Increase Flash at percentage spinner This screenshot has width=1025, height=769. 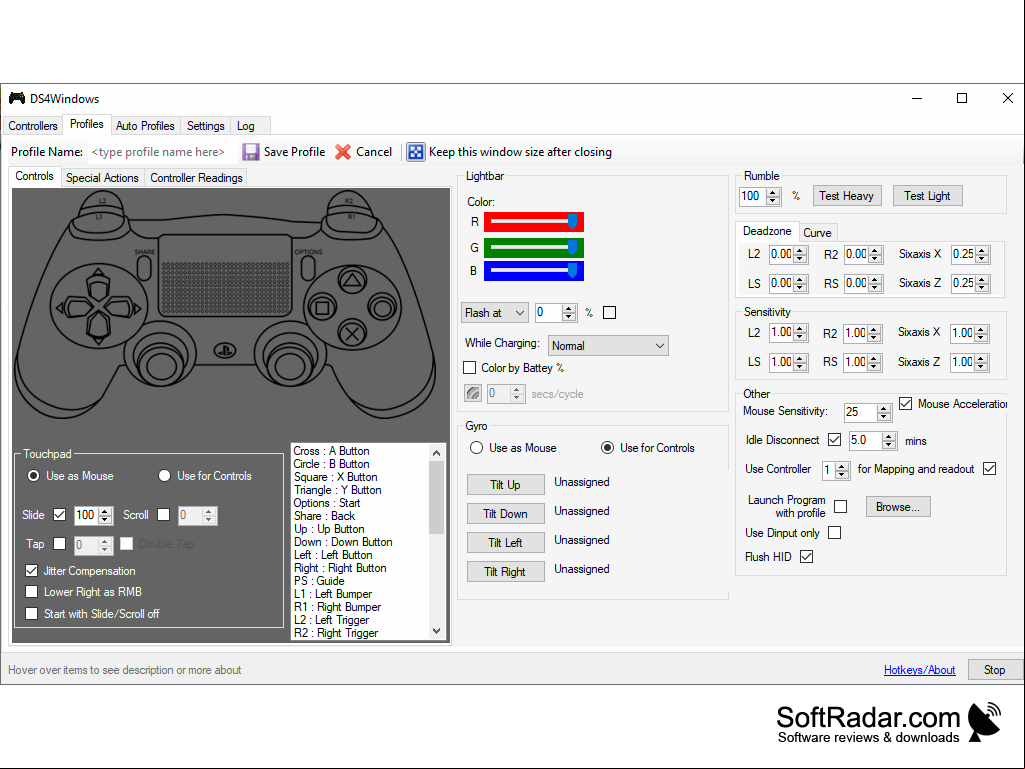tap(569, 309)
